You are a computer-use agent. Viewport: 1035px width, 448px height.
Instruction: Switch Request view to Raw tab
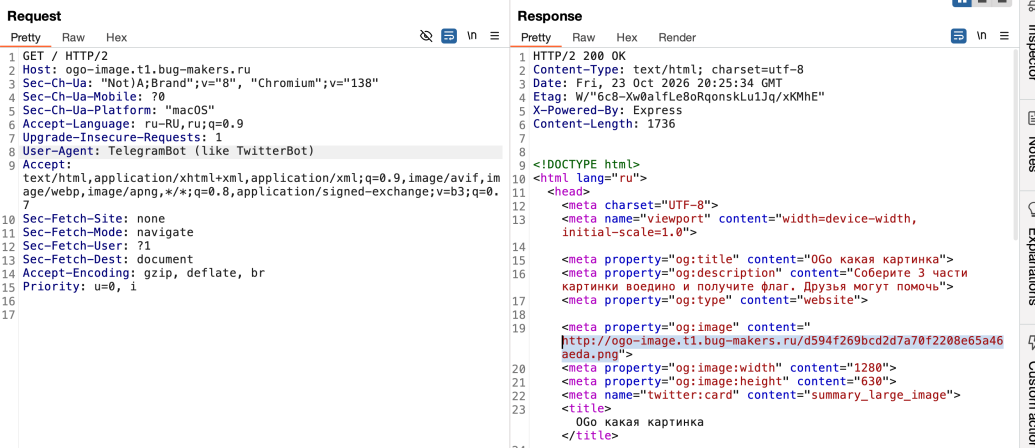tap(73, 38)
